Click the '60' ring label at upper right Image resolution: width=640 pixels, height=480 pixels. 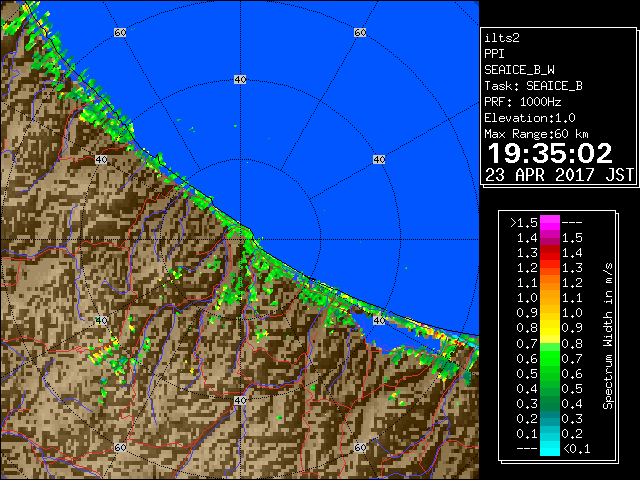point(360,32)
